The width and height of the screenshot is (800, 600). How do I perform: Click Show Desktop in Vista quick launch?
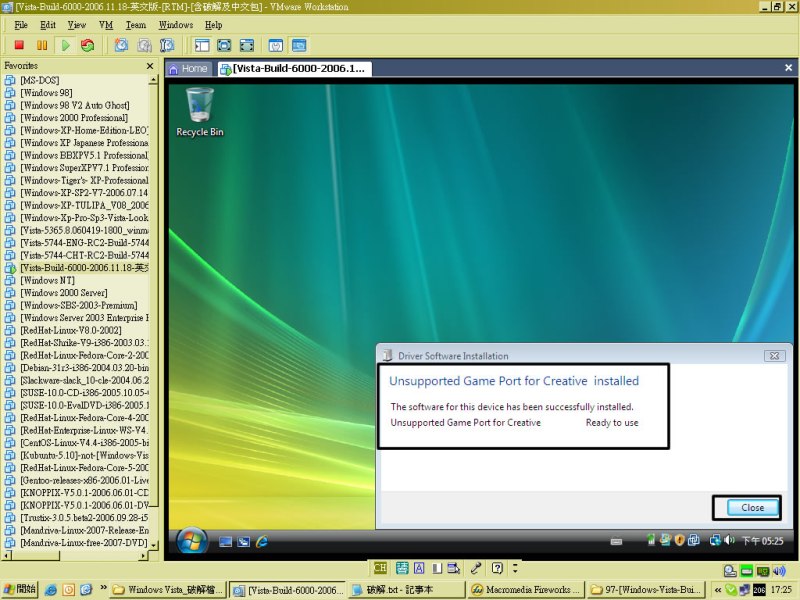tap(226, 542)
